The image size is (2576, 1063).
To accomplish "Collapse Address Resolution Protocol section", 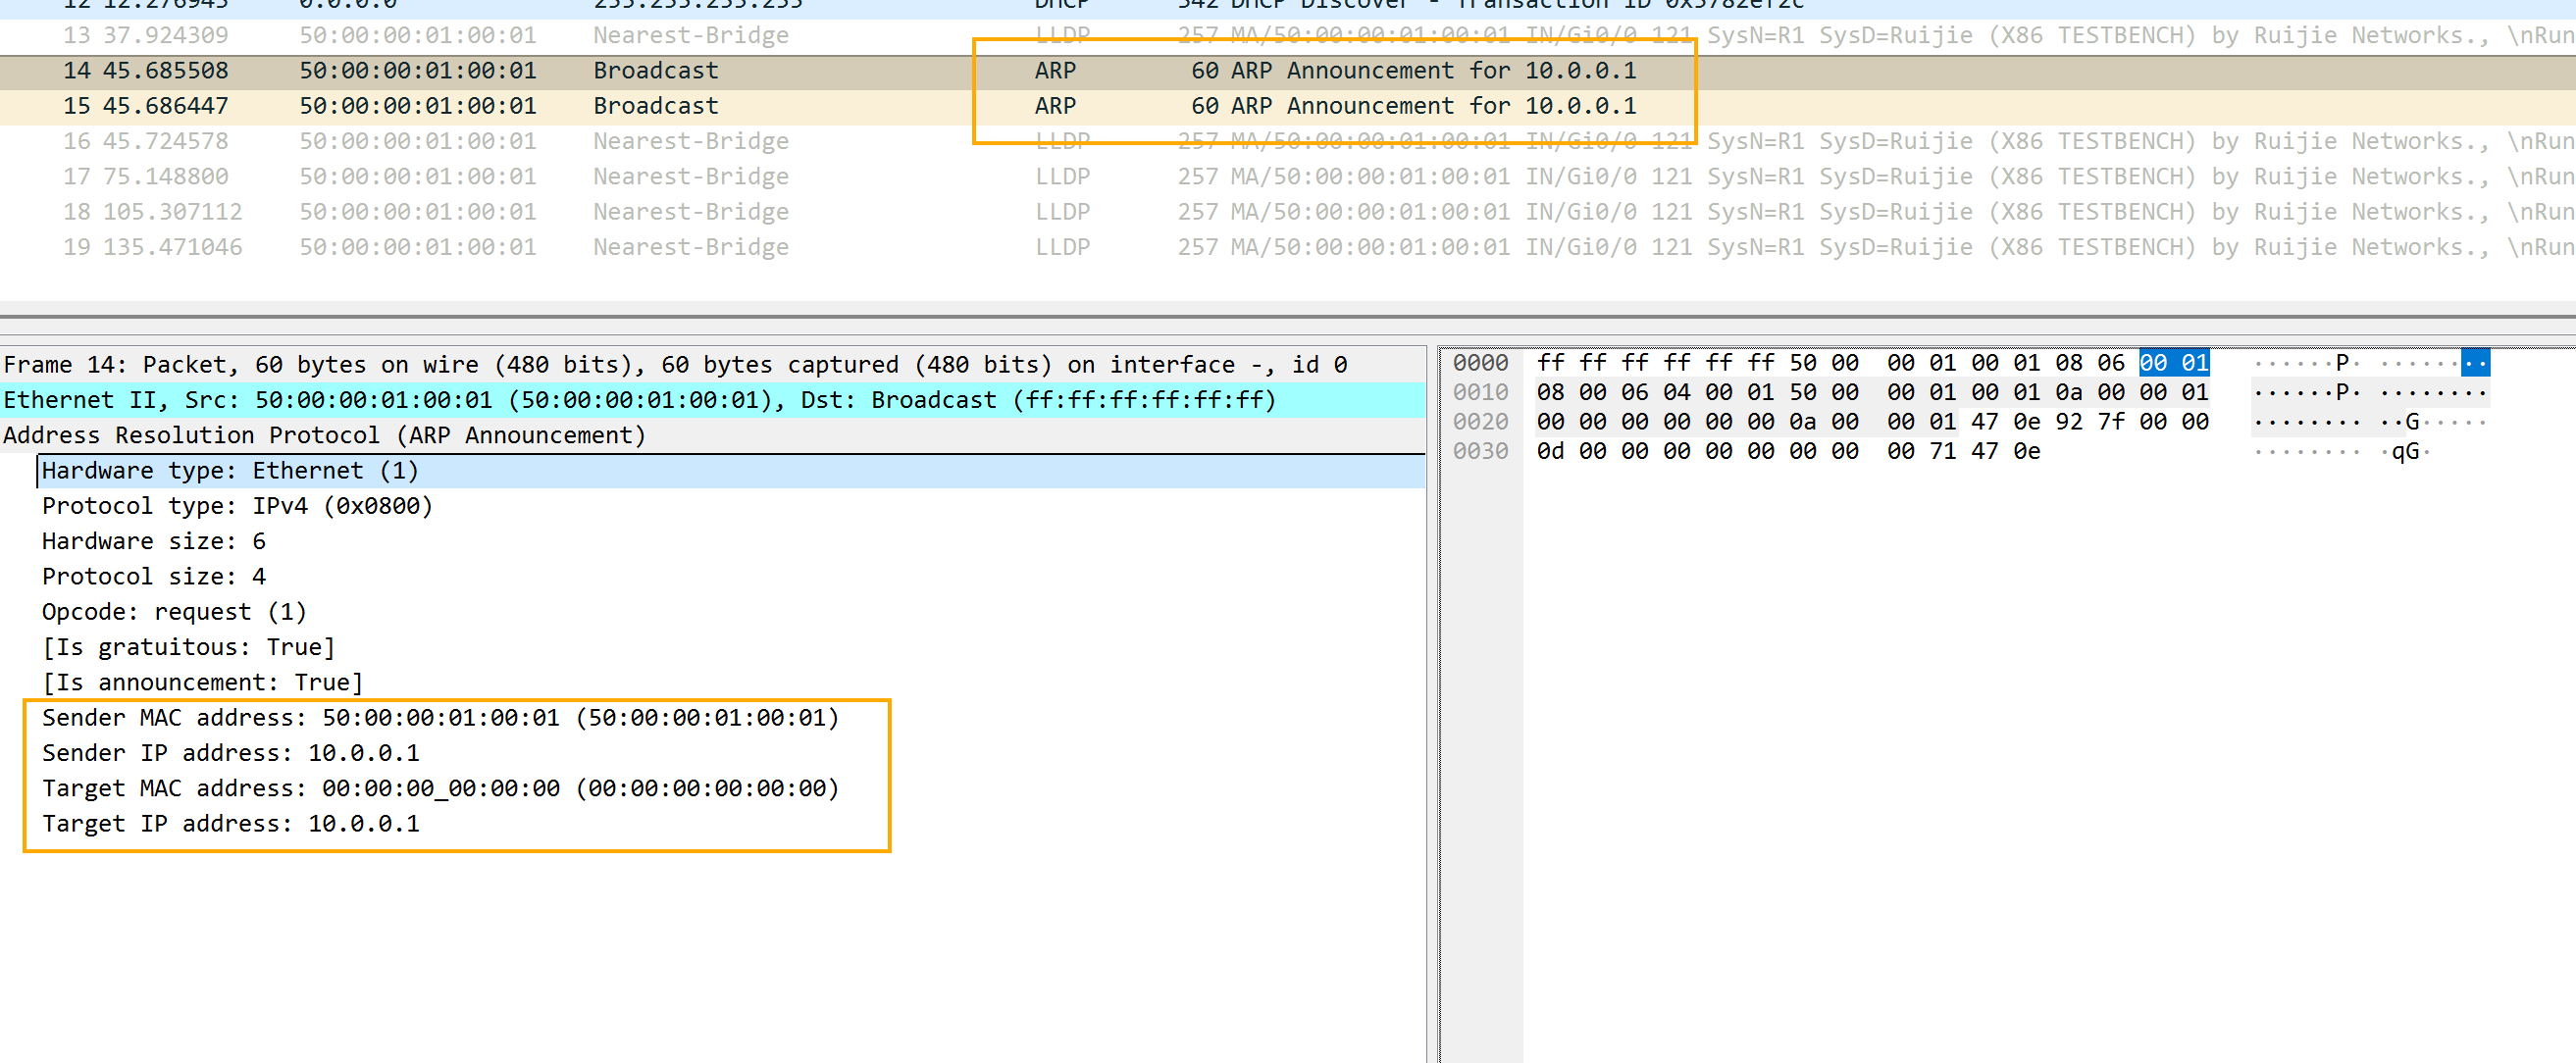I will pos(325,436).
